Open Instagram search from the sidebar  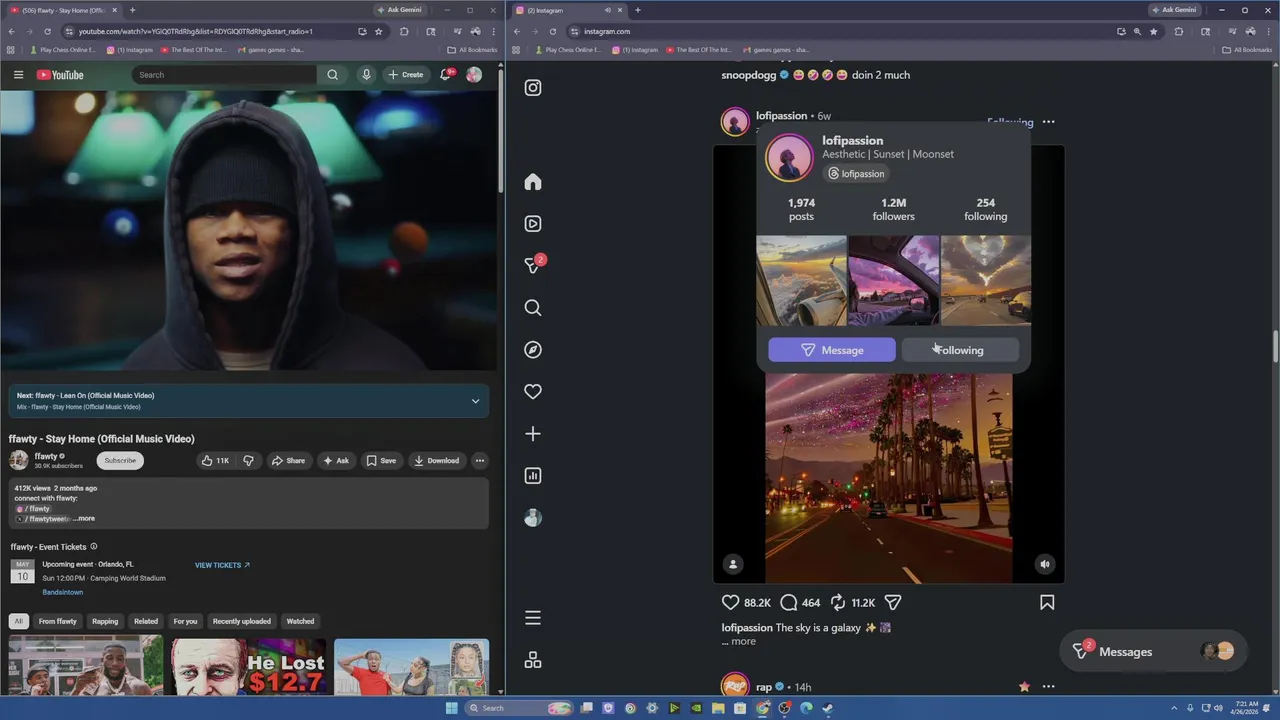pos(533,308)
